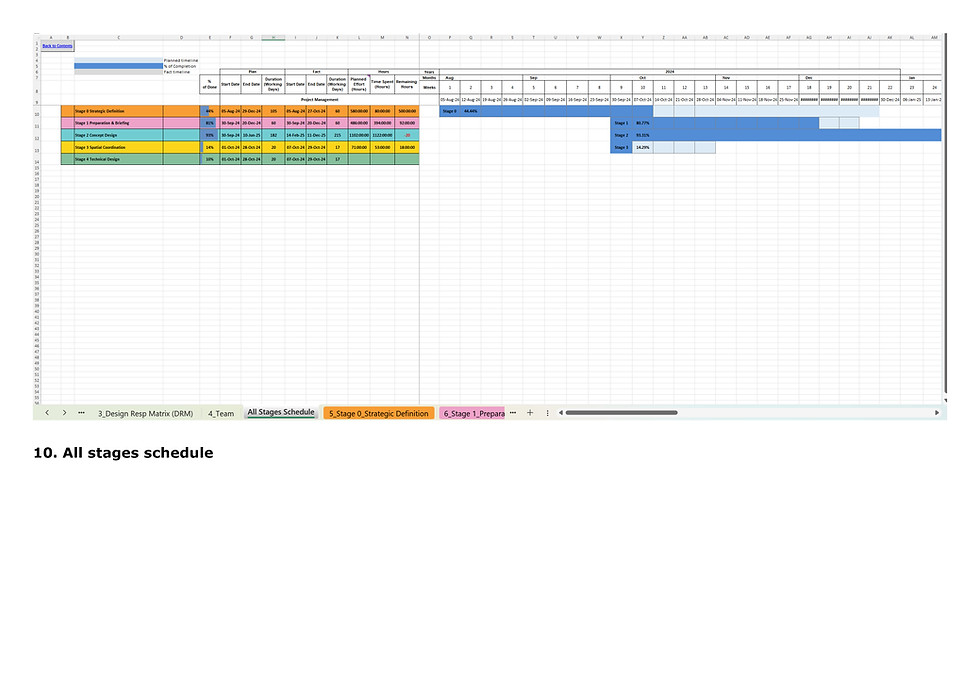Open the pink 6_Stage 1_Prepara tab
980x693 pixels.
[474, 414]
